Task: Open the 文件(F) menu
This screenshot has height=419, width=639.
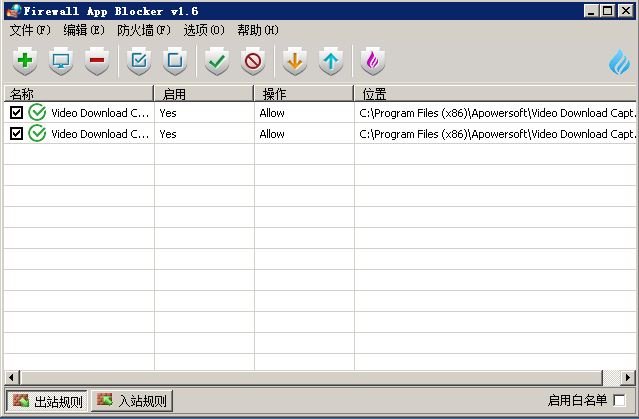Action: 30,30
